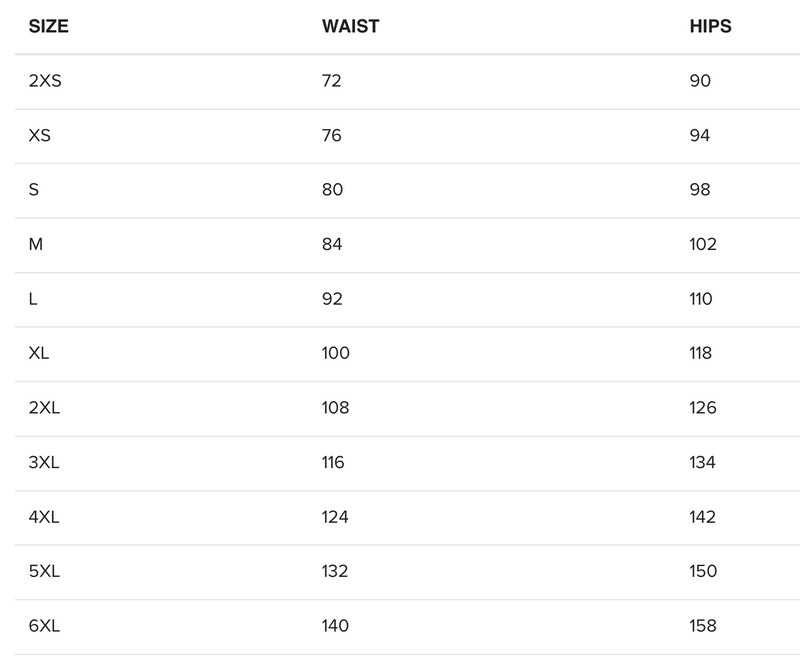Click waist value 132 for 5XL

coord(335,571)
